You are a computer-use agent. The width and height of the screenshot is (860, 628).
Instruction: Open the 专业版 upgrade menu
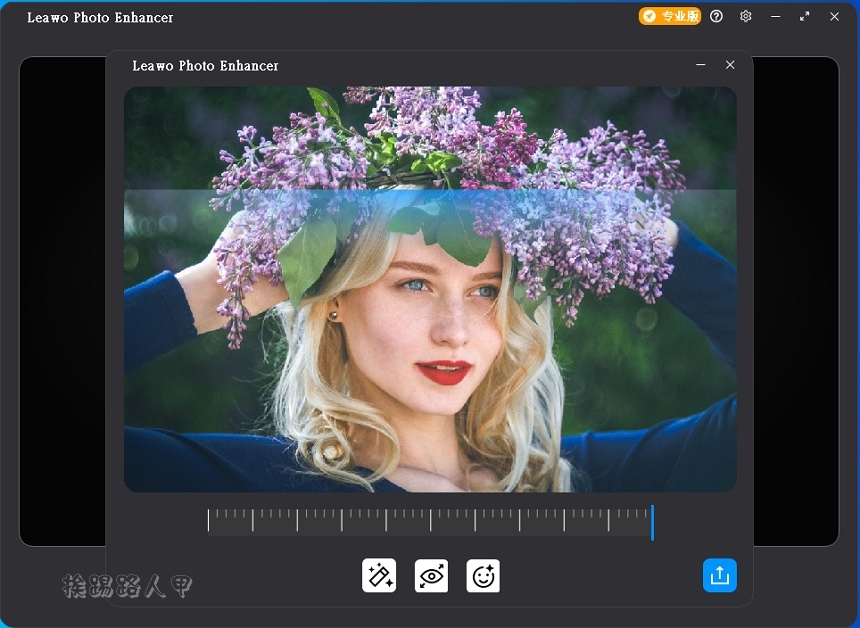[x=670, y=16]
